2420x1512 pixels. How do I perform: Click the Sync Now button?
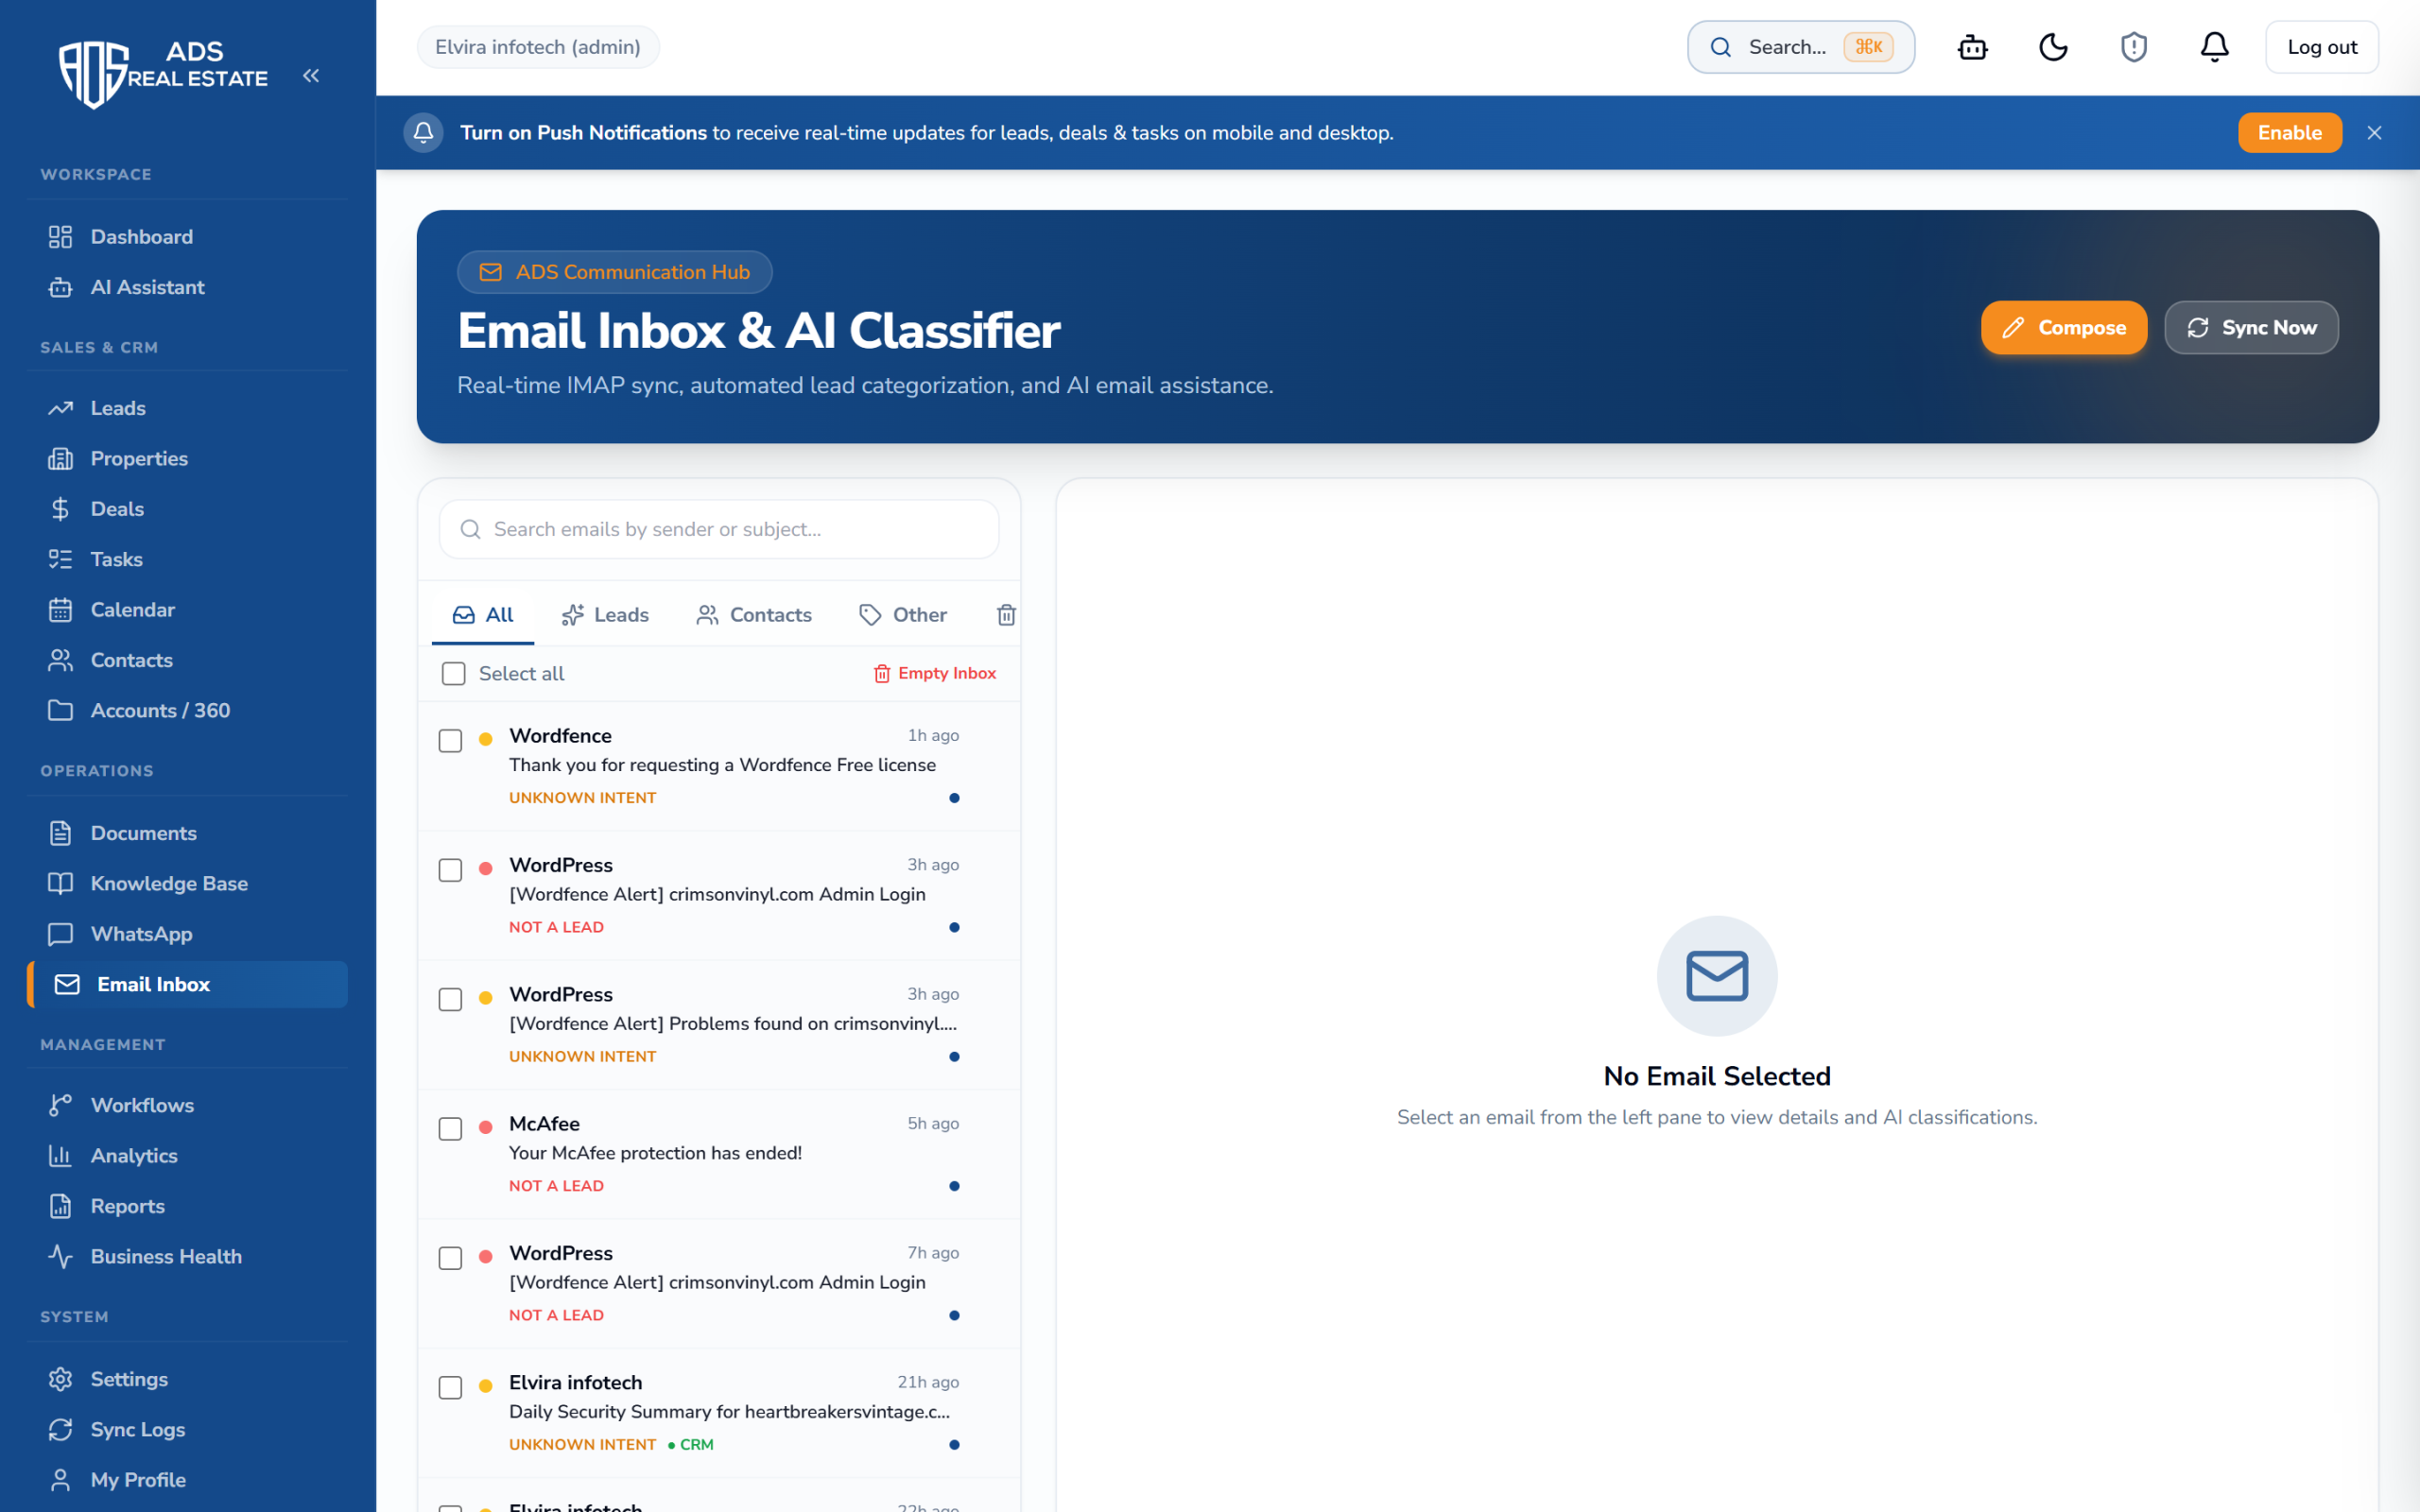click(2251, 328)
